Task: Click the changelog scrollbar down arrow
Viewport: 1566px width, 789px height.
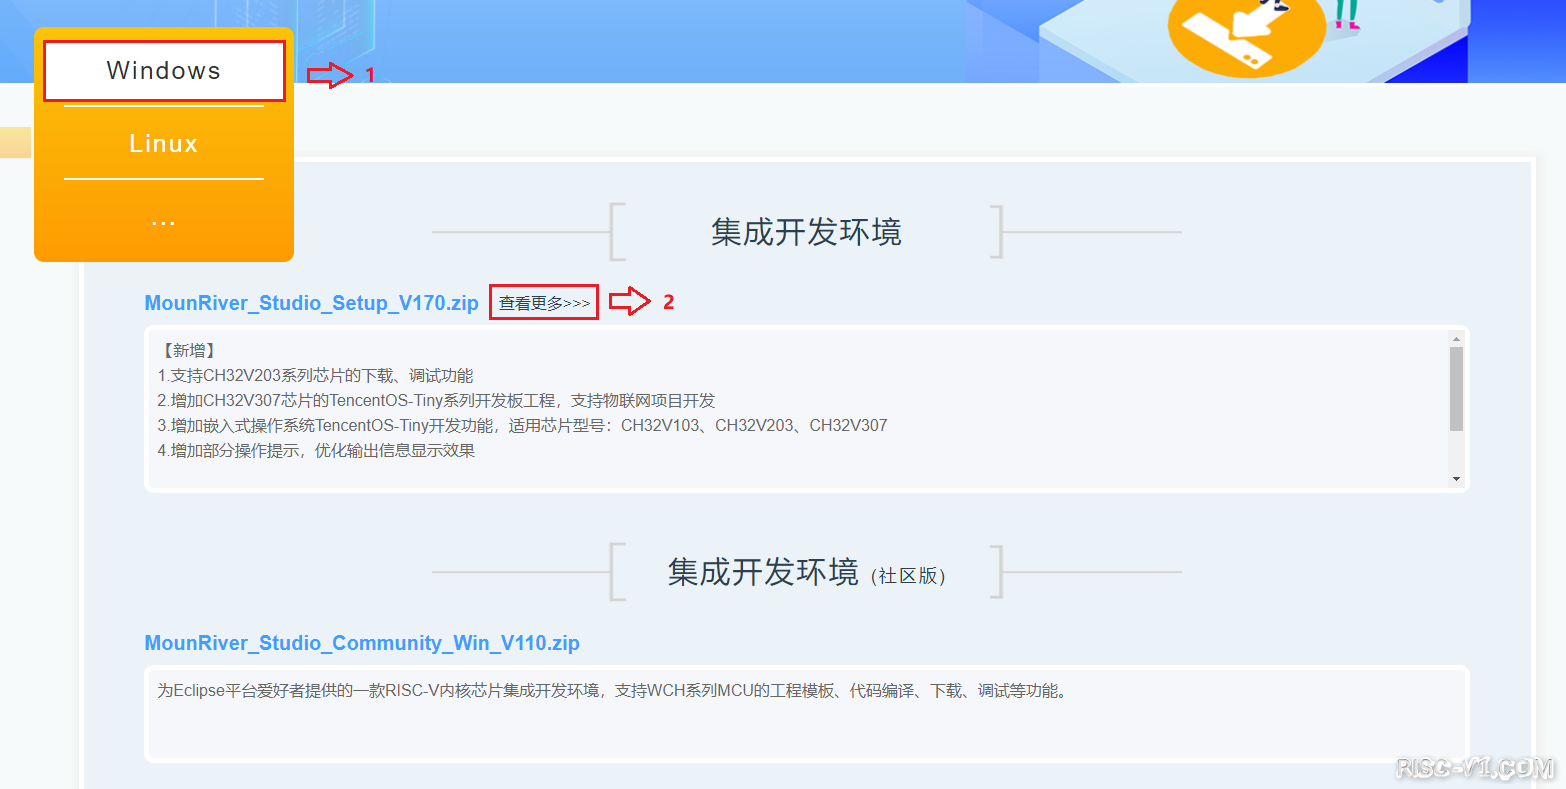Action: pyautogui.click(x=1456, y=479)
